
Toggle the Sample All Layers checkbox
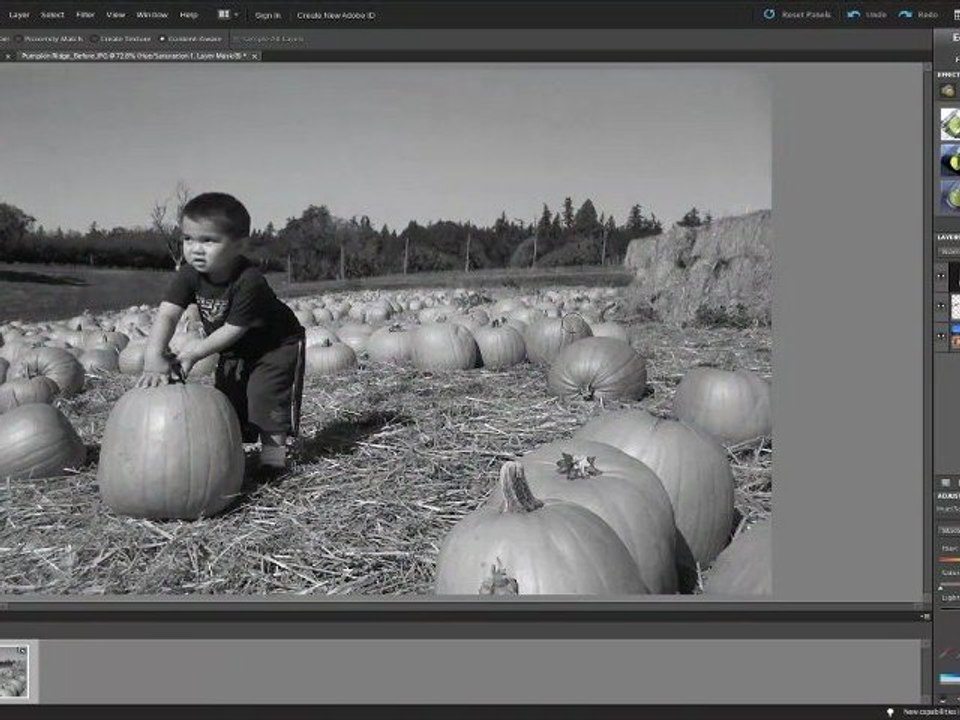tap(269, 39)
